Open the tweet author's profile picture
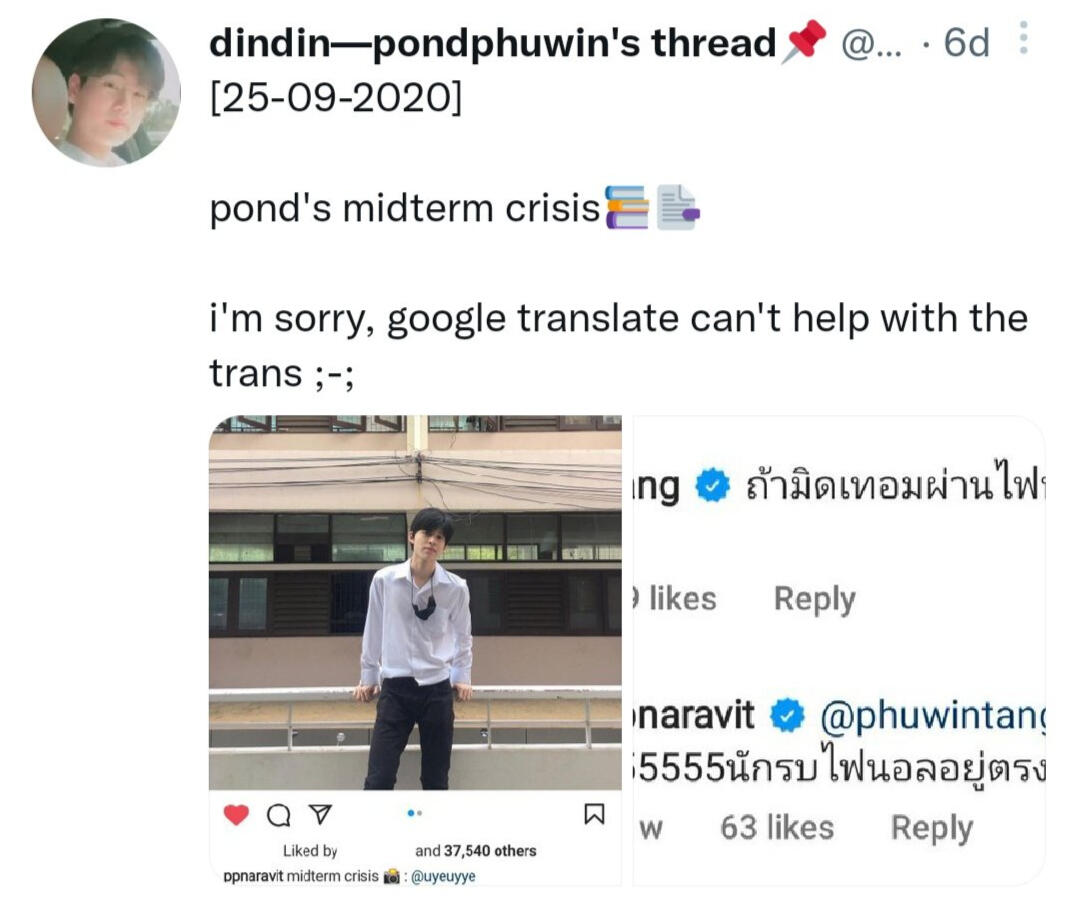This screenshot has width=1078, height=898. click(x=106, y=93)
